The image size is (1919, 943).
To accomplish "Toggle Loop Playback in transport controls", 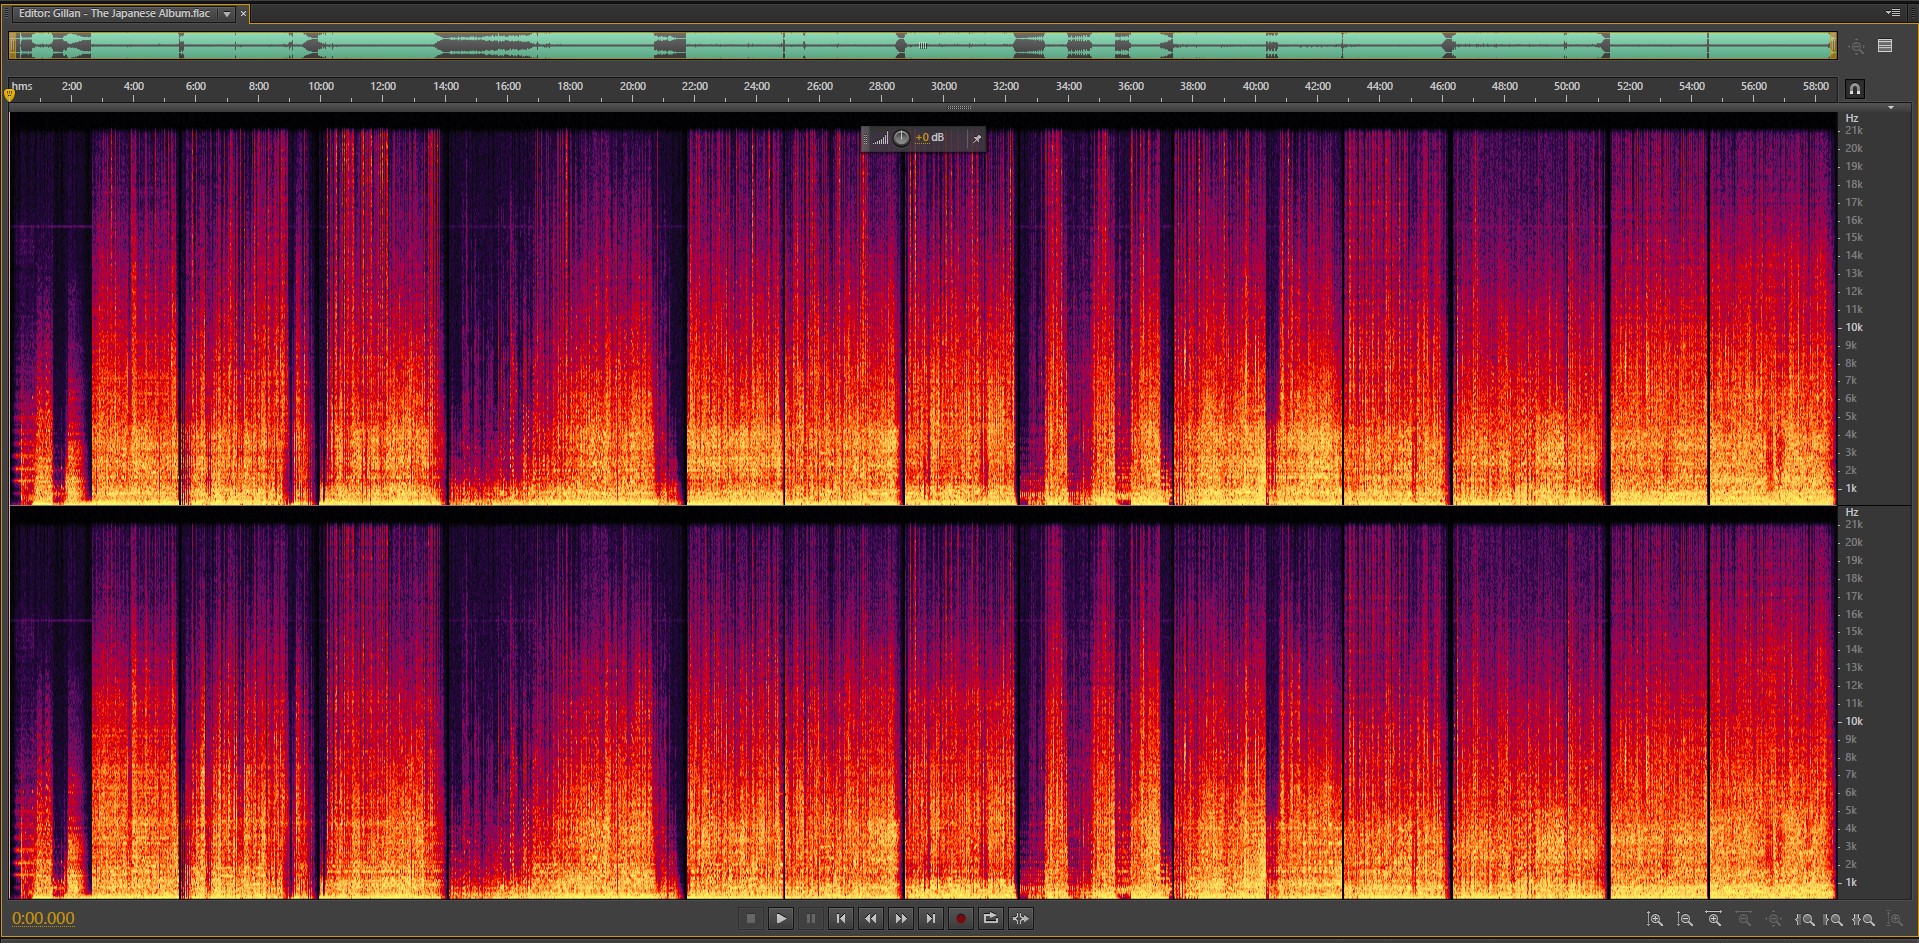I will click(990, 918).
